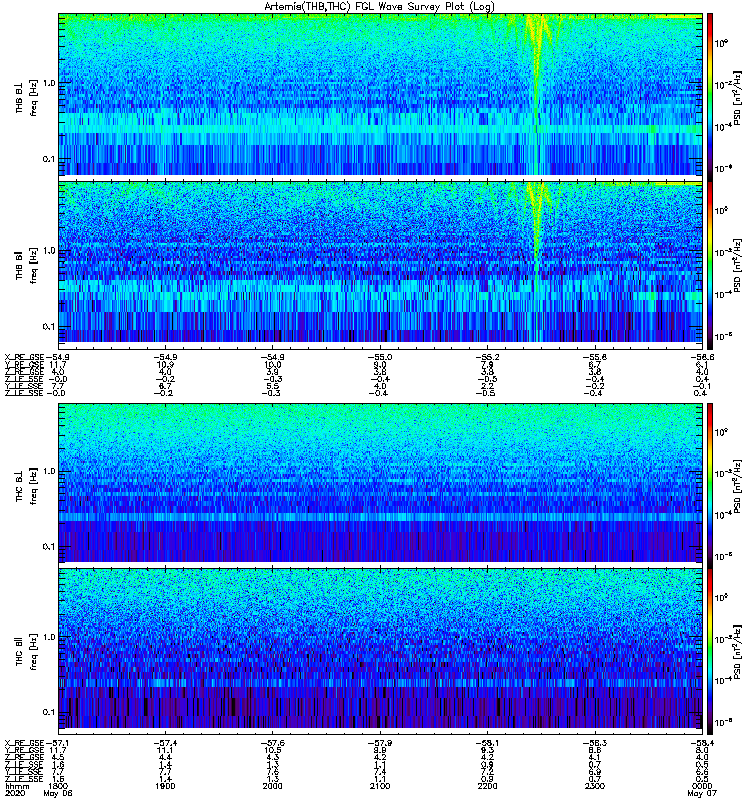The image size is (750, 800).
Task: Click the '0000' time tick label
Action: 702,786
